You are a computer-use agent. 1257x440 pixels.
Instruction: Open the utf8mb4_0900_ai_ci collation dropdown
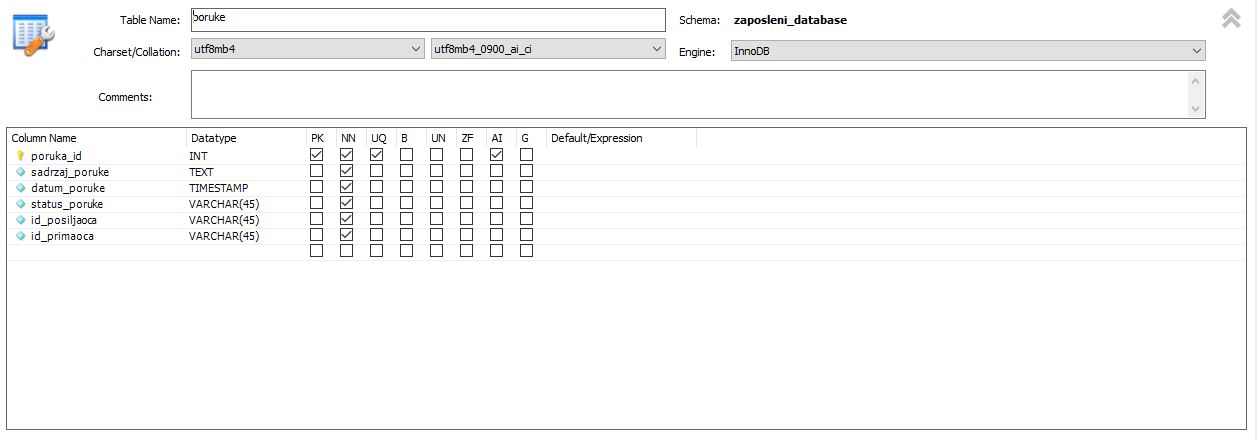[548, 49]
